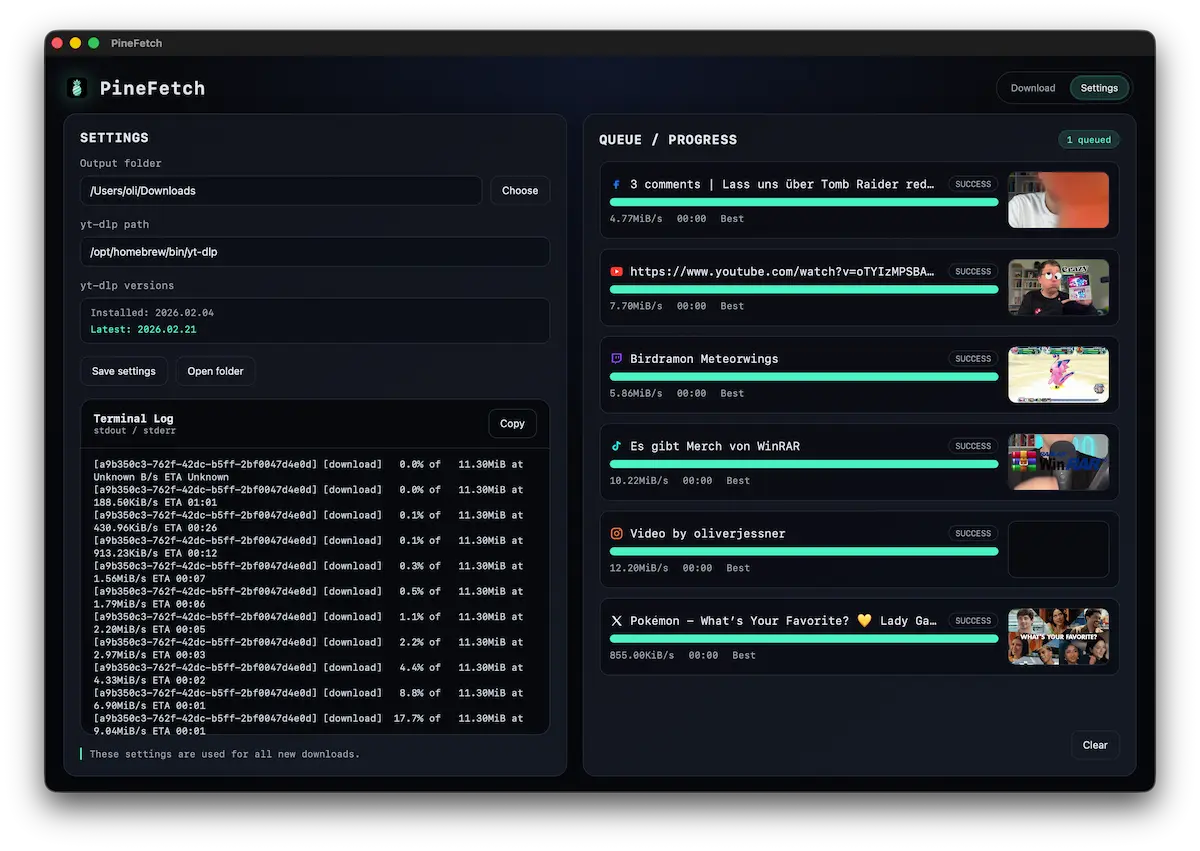Switch to the Download tab
The width and height of the screenshot is (1200, 851).
[1032, 87]
